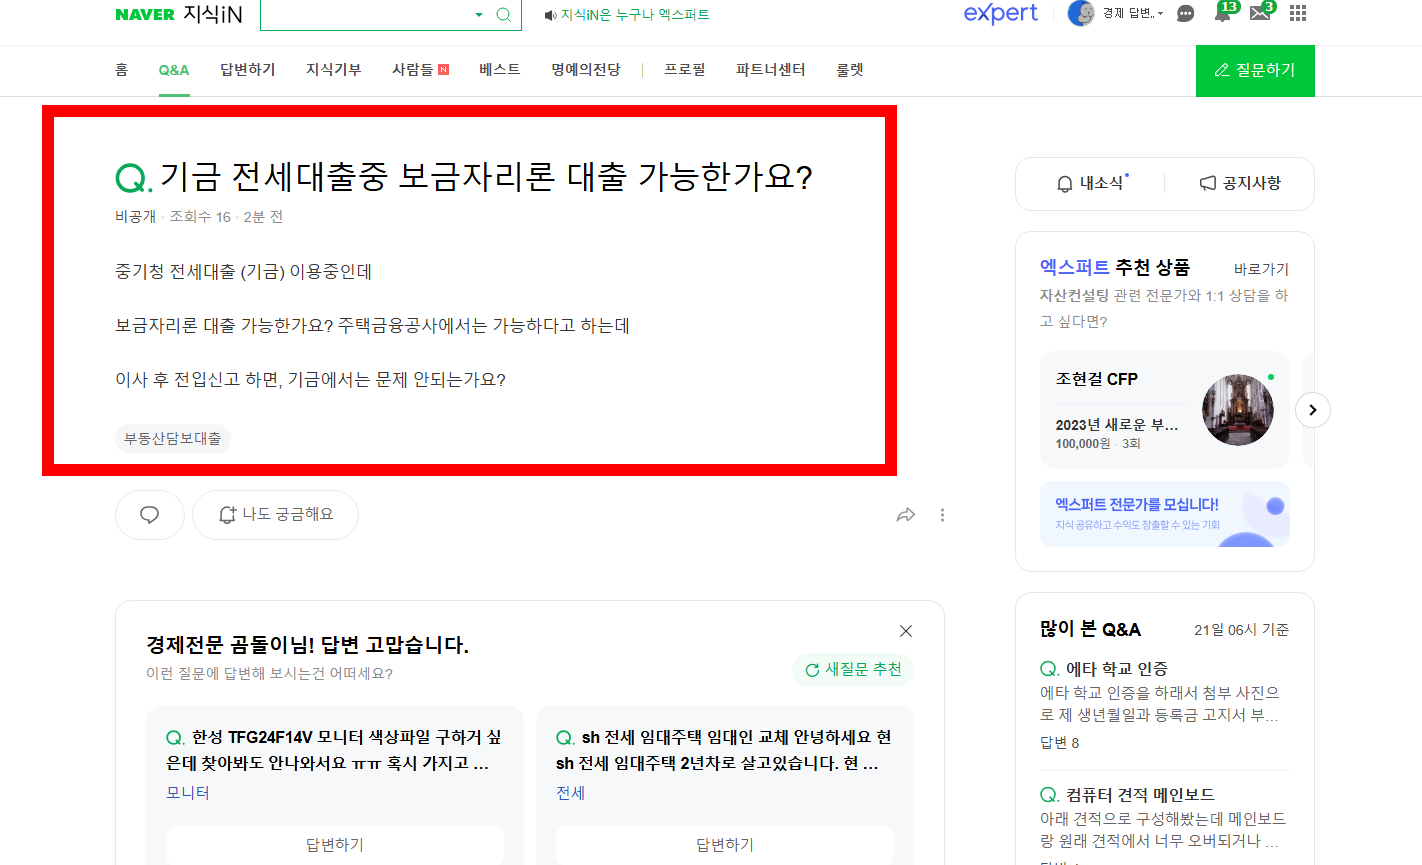Viewport: 1422px width, 865px height.
Task: Click the comment speech bubble button
Action: [150, 515]
